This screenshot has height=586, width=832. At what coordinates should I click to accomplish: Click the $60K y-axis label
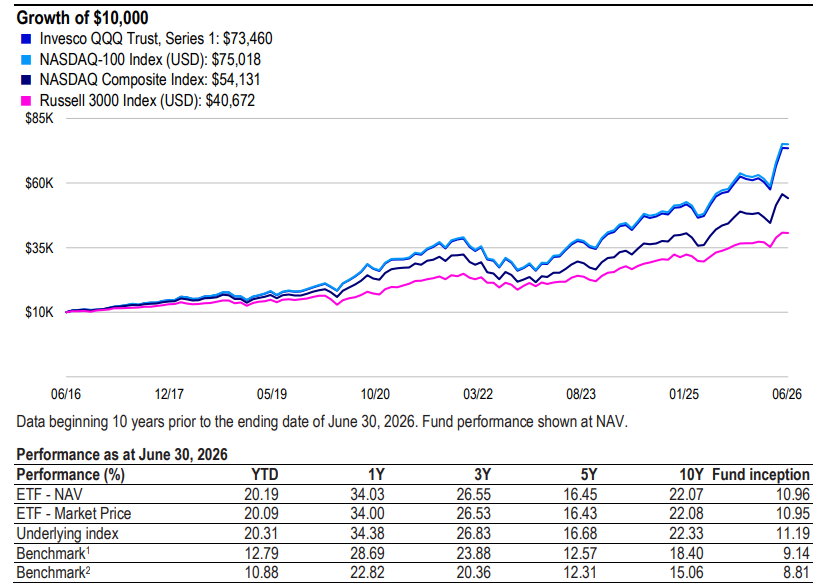pos(39,183)
